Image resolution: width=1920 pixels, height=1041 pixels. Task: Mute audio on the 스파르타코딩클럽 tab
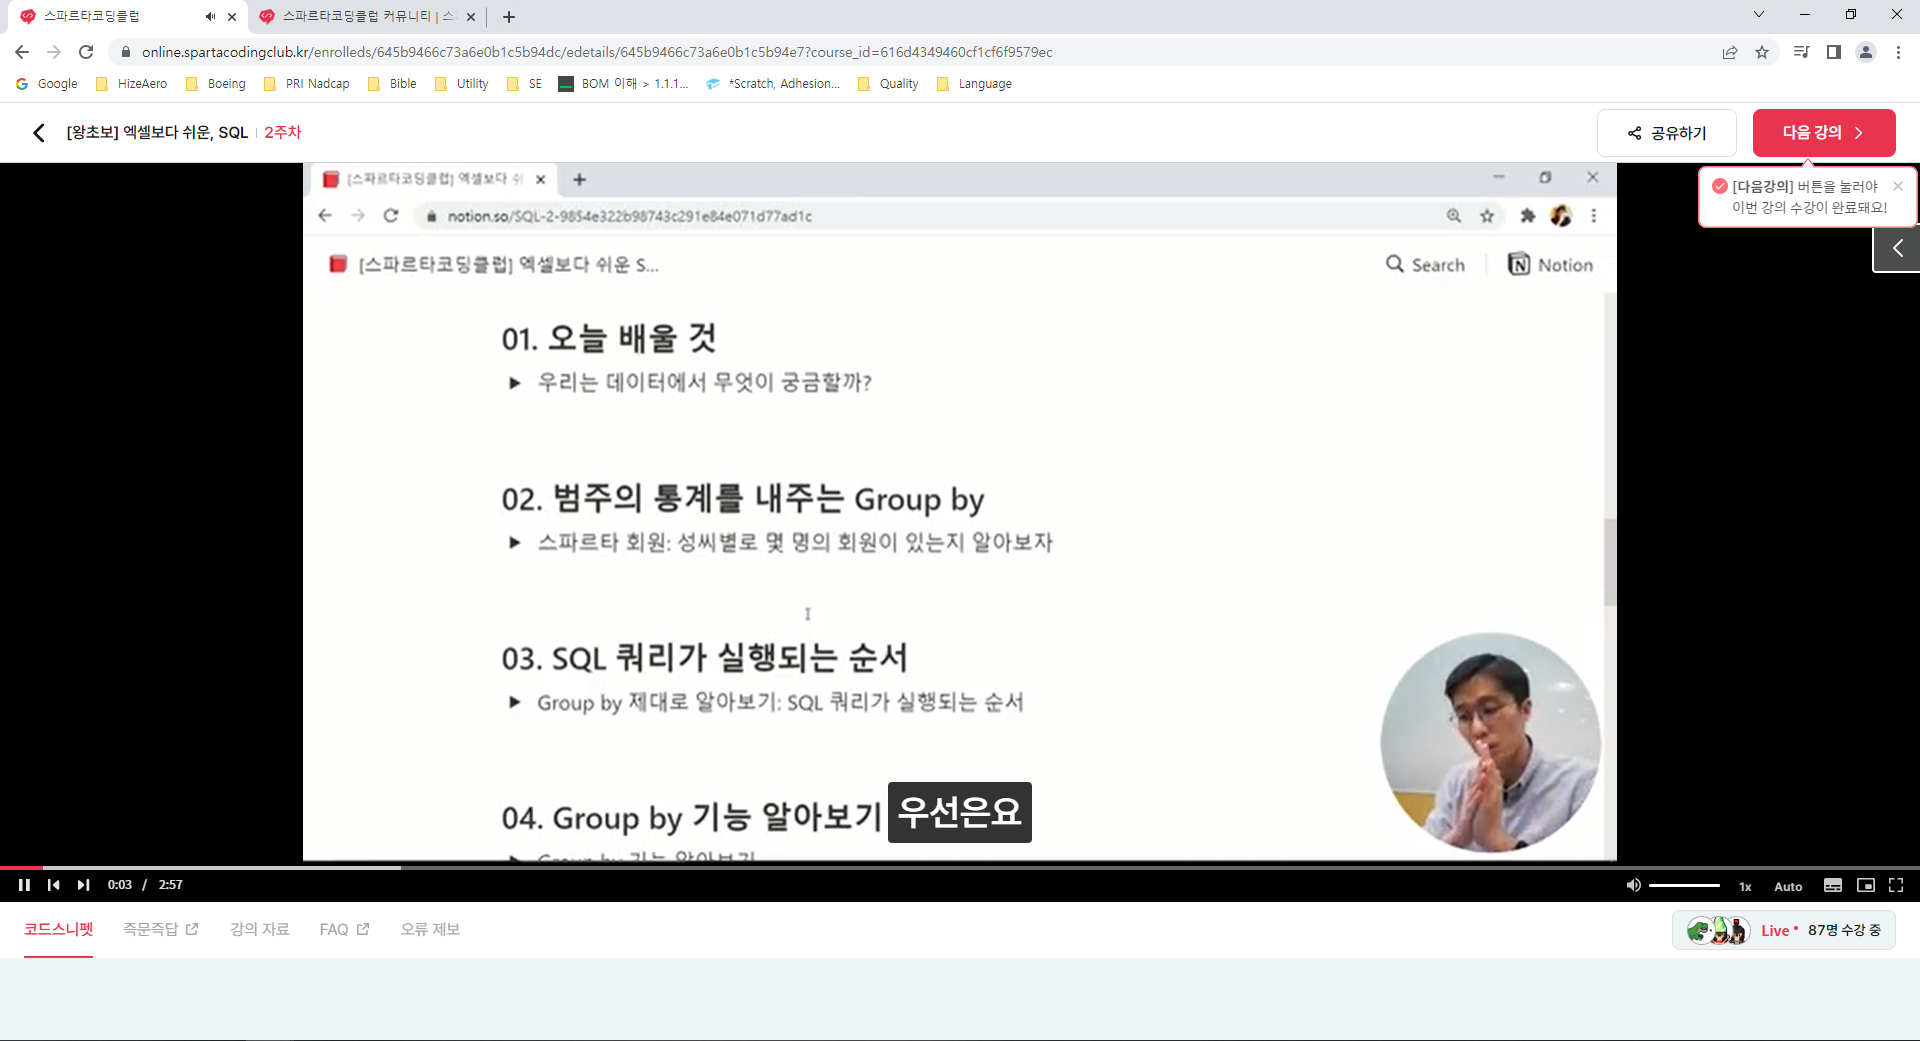click(x=208, y=16)
